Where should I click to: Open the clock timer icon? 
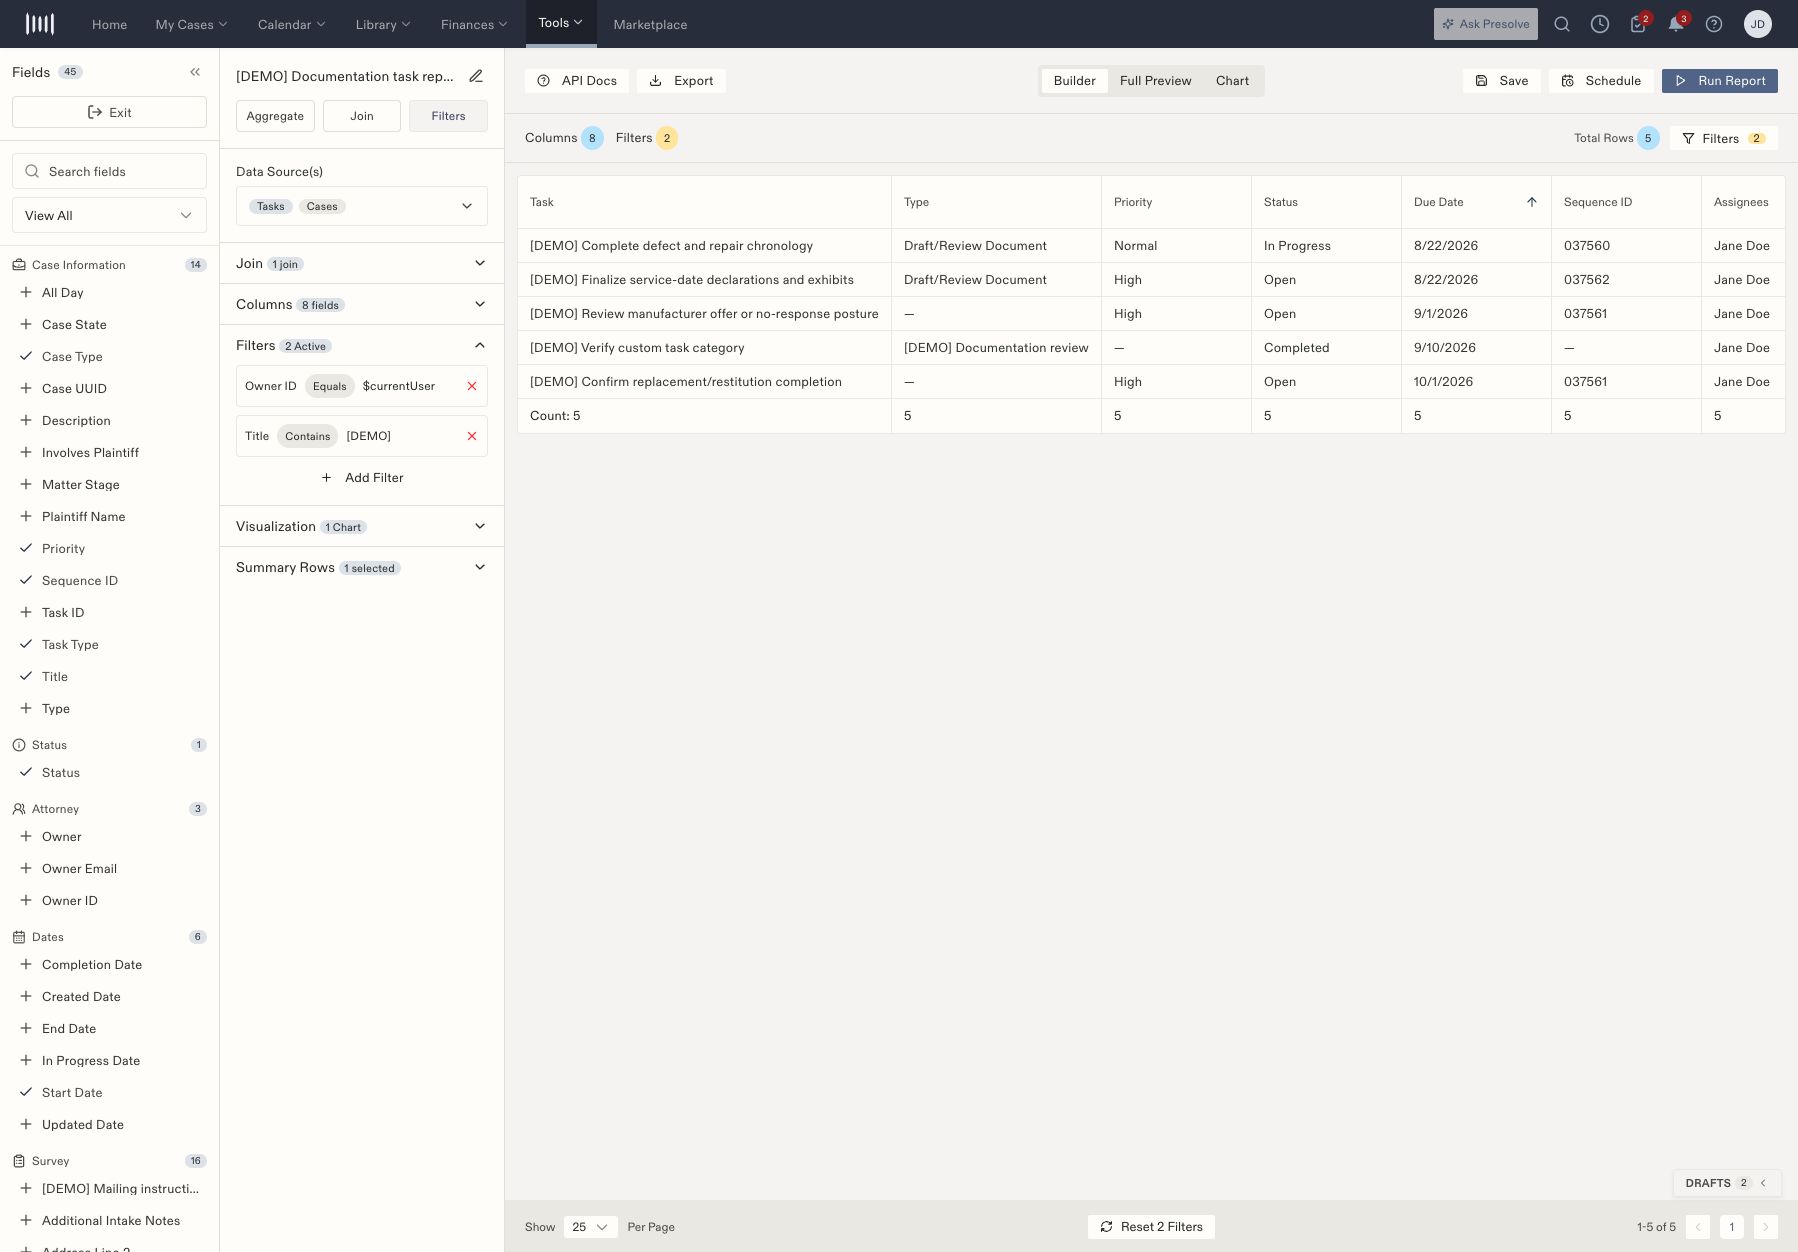(x=1600, y=24)
